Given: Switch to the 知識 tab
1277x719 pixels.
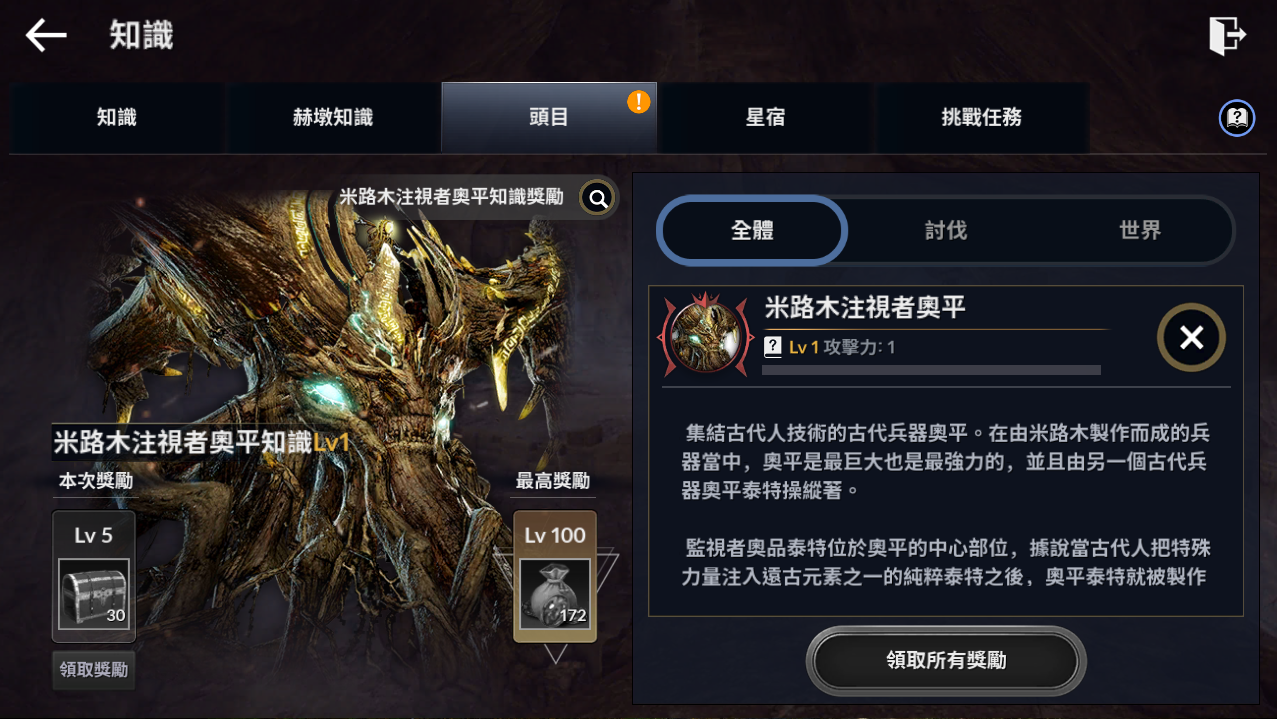Looking at the screenshot, I should (x=117, y=118).
